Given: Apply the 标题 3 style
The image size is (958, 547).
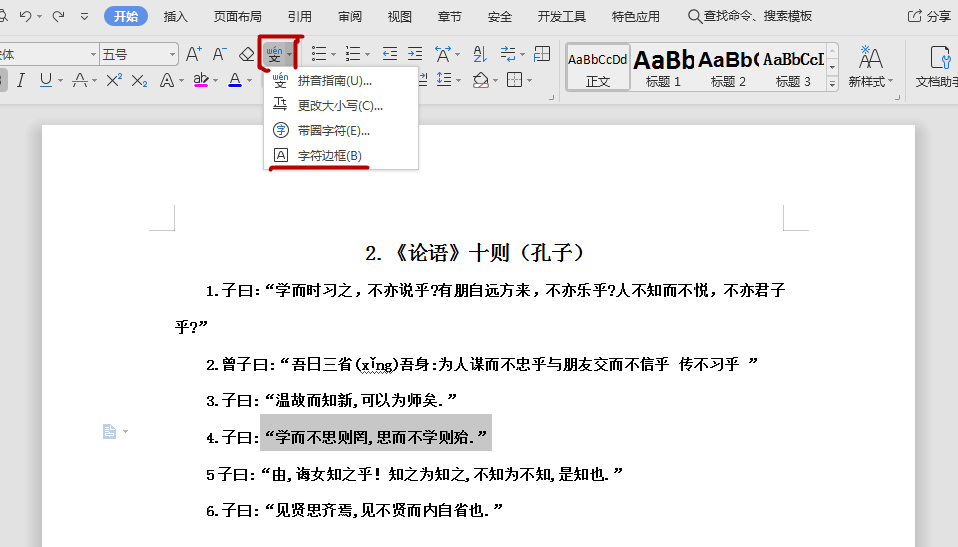Looking at the screenshot, I should [792, 67].
